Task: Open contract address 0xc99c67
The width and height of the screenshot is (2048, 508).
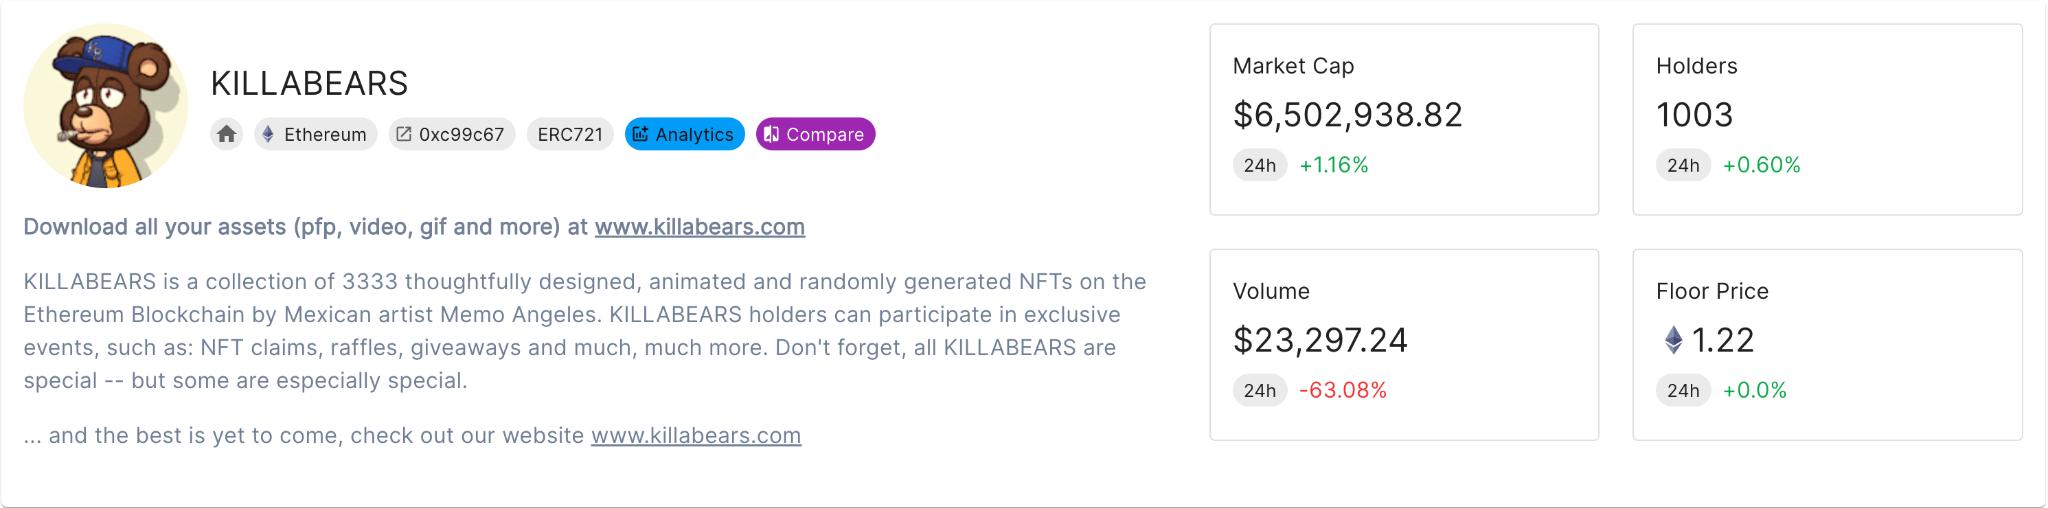Action: coord(451,134)
